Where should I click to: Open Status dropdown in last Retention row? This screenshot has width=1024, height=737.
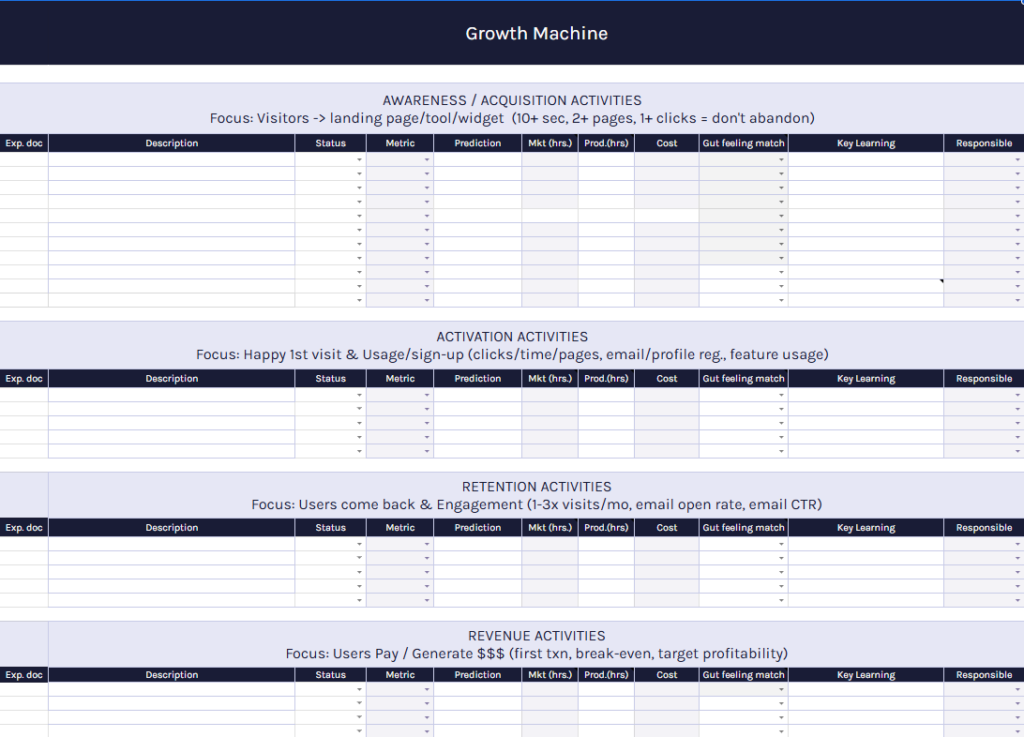[359, 600]
